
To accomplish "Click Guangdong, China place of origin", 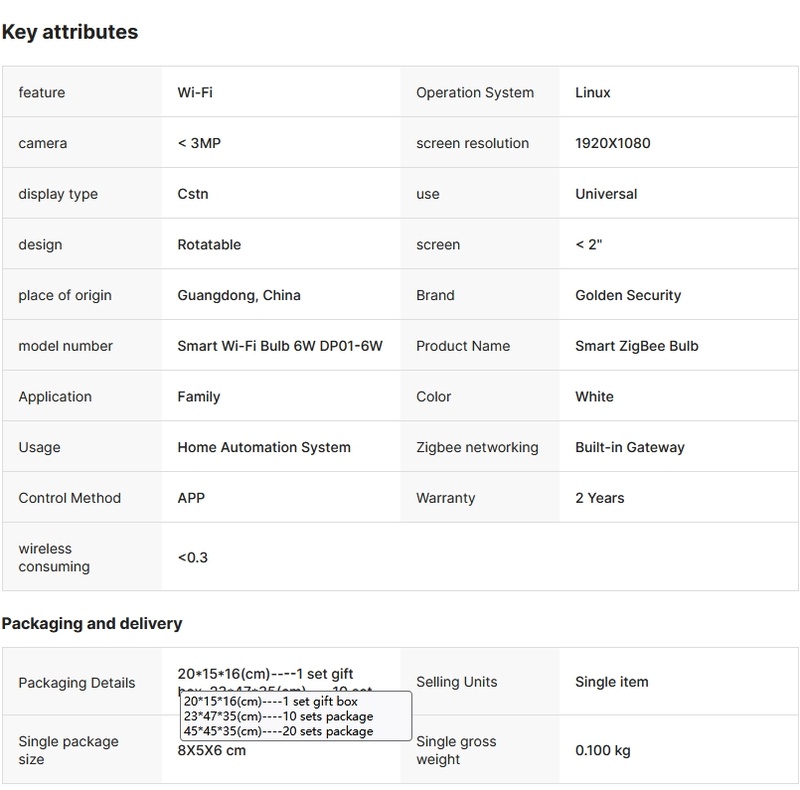I will click(x=239, y=296).
